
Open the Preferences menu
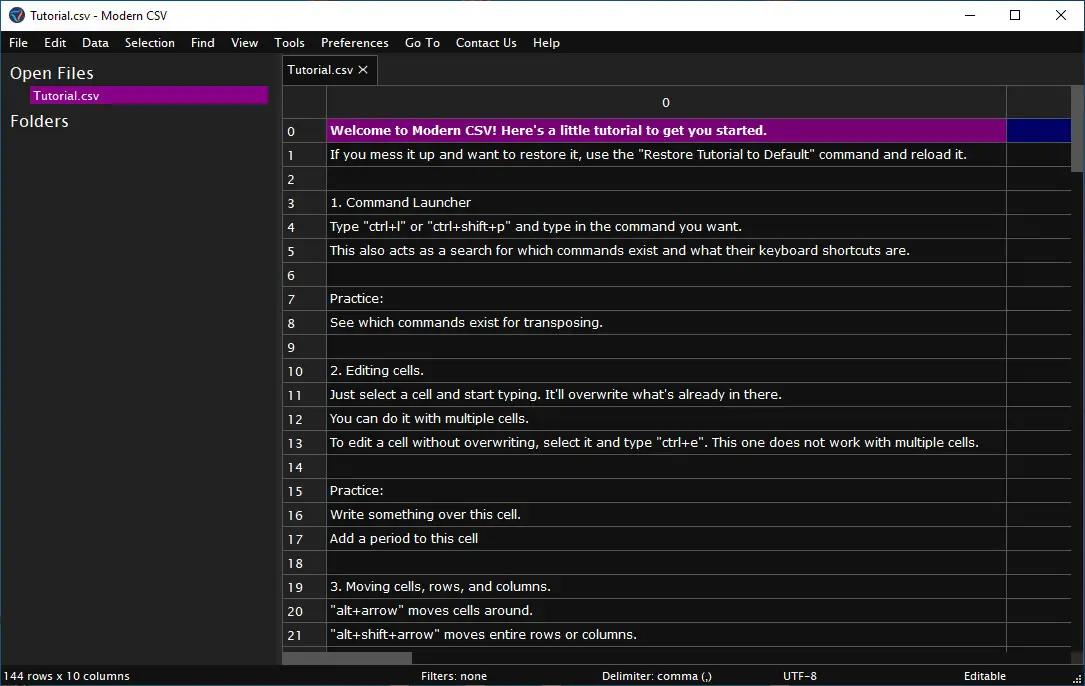[x=354, y=43]
